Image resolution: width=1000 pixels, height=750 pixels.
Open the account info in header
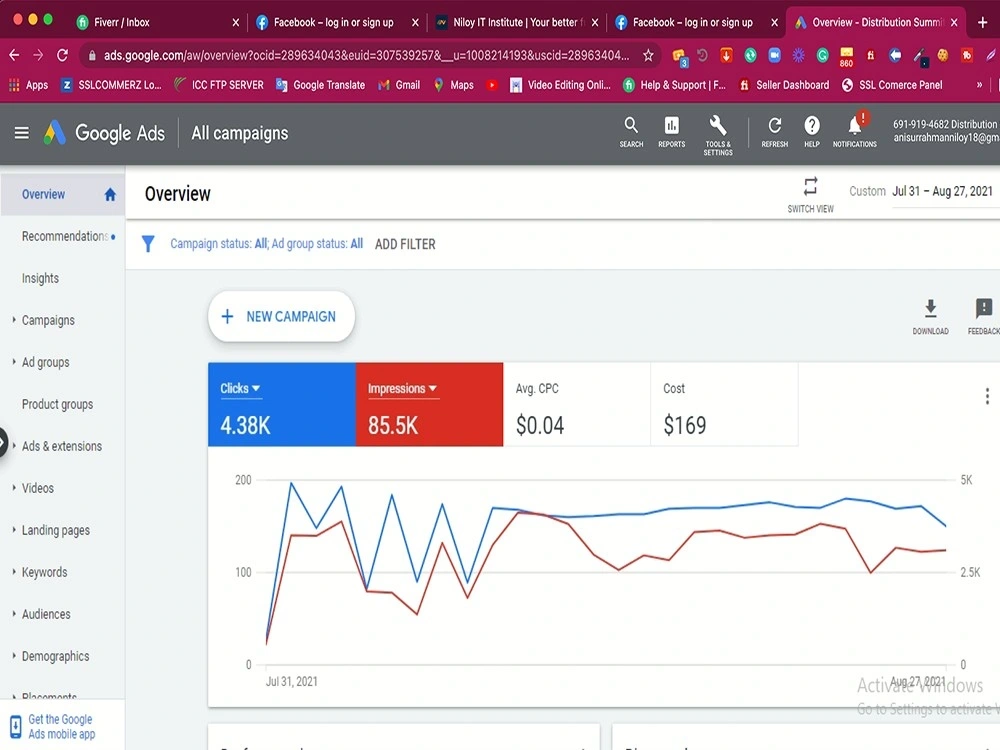(946, 131)
